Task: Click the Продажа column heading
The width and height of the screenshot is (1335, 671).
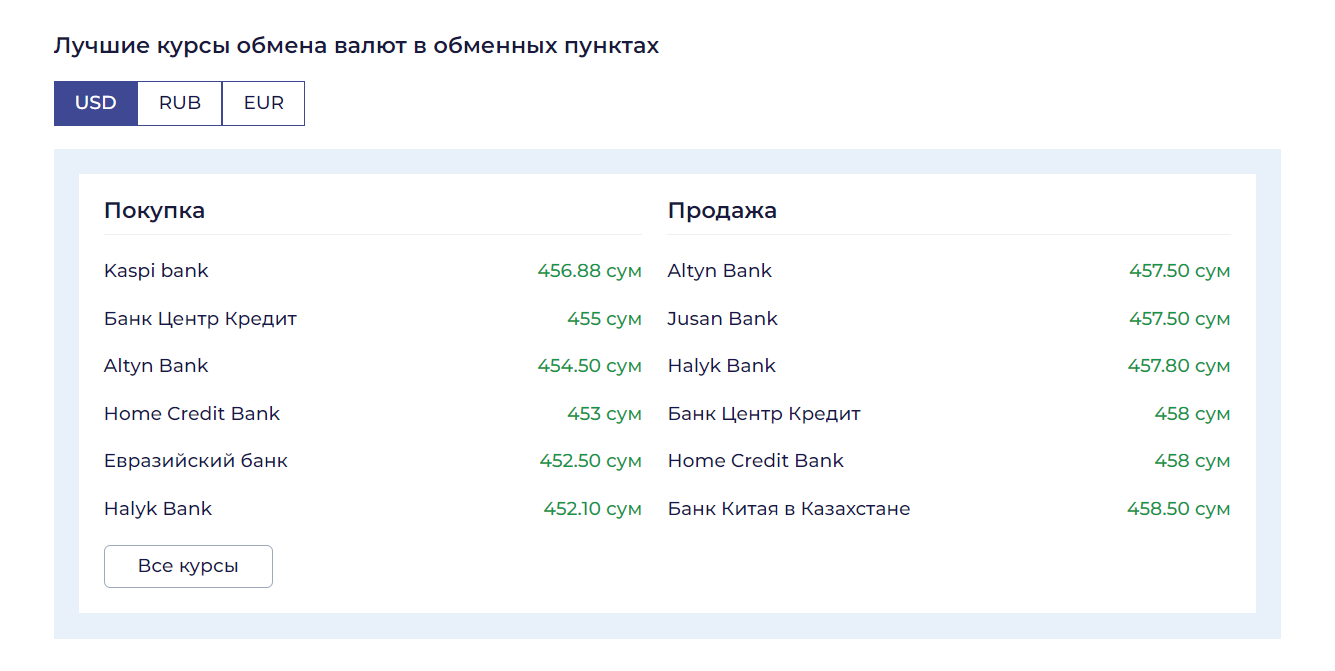Action: coord(722,211)
